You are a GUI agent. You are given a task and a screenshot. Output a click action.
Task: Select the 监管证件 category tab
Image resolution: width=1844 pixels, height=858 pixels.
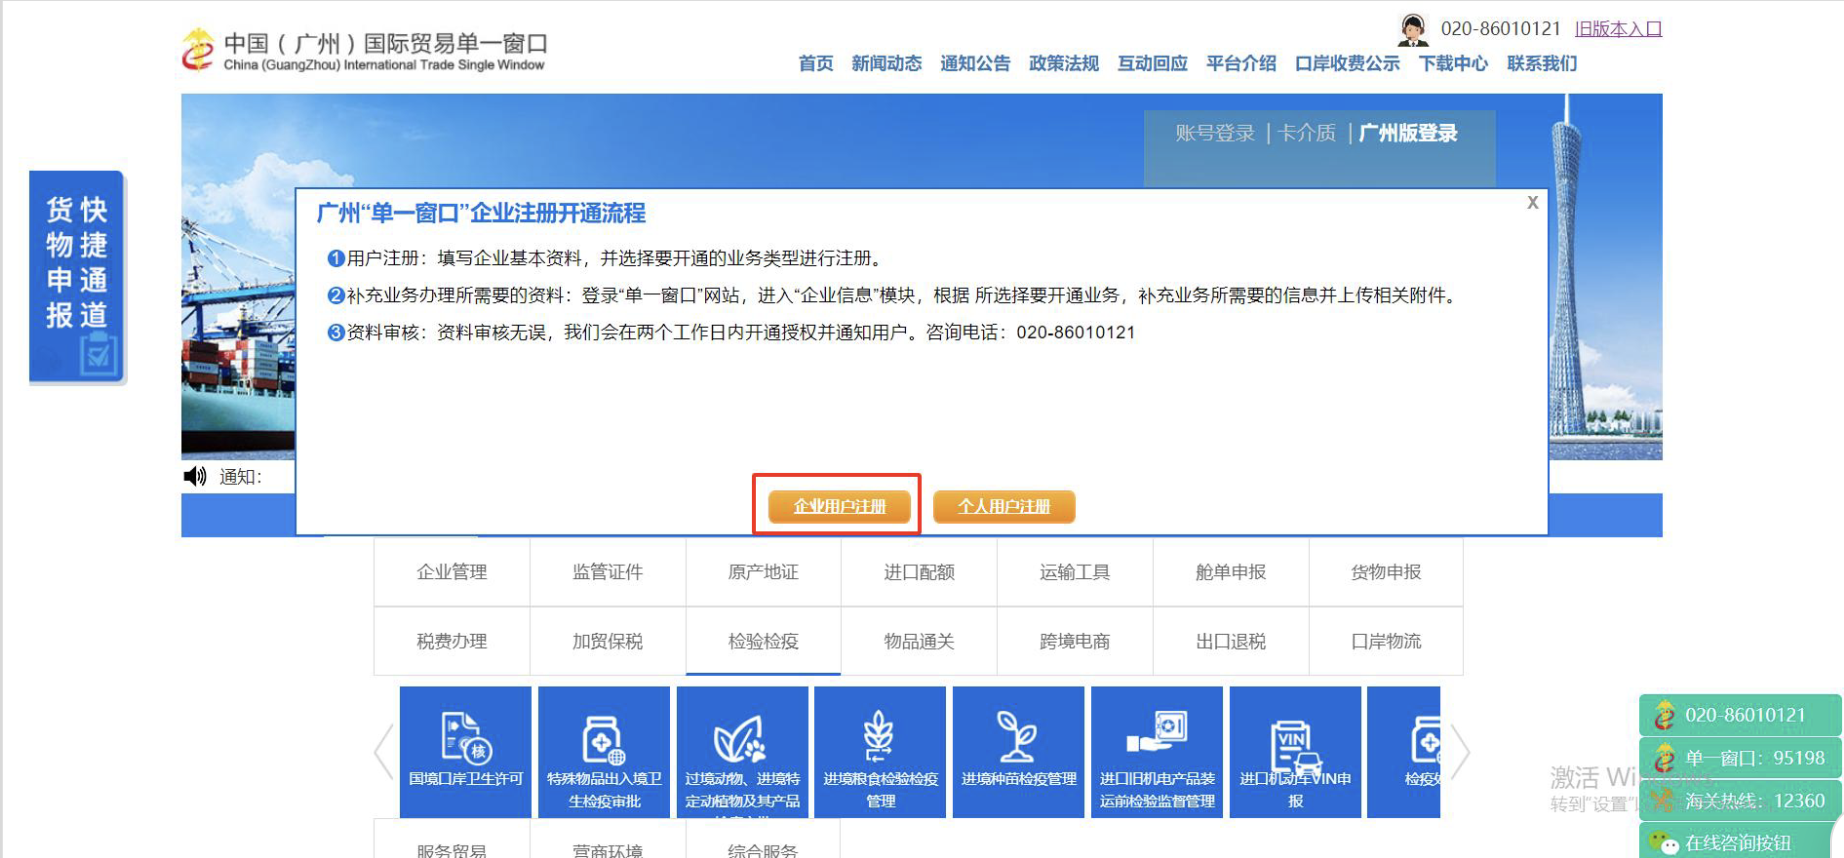click(608, 572)
